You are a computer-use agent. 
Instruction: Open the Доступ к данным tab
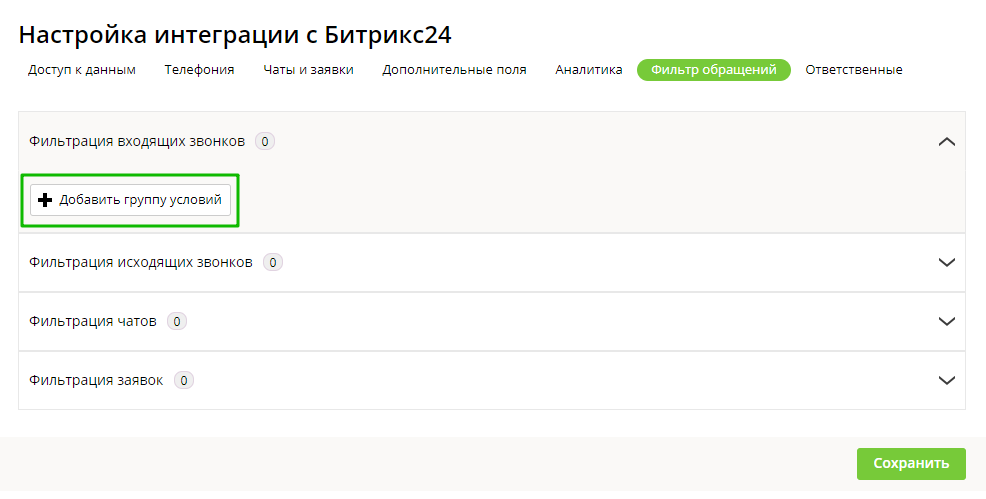pos(82,70)
